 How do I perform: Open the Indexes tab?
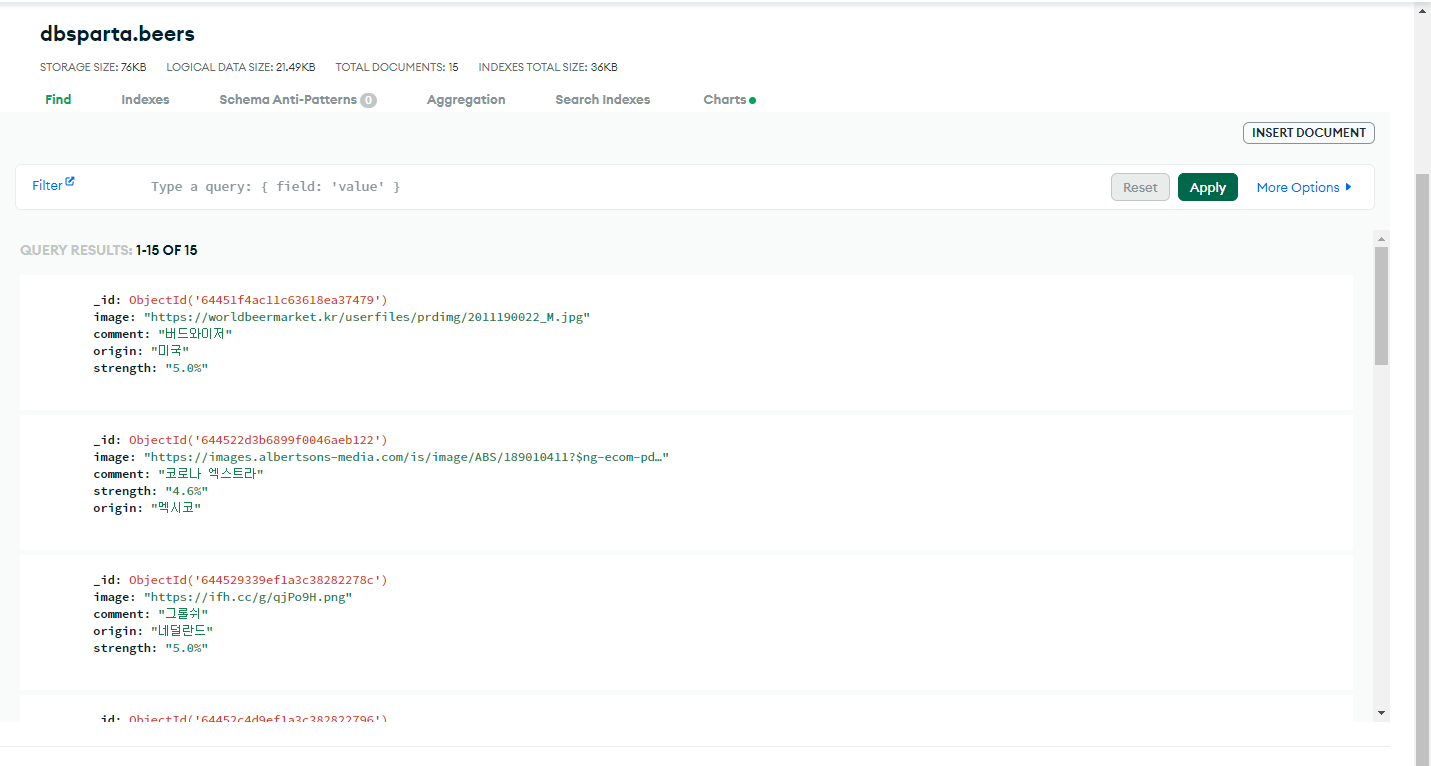[x=145, y=99]
